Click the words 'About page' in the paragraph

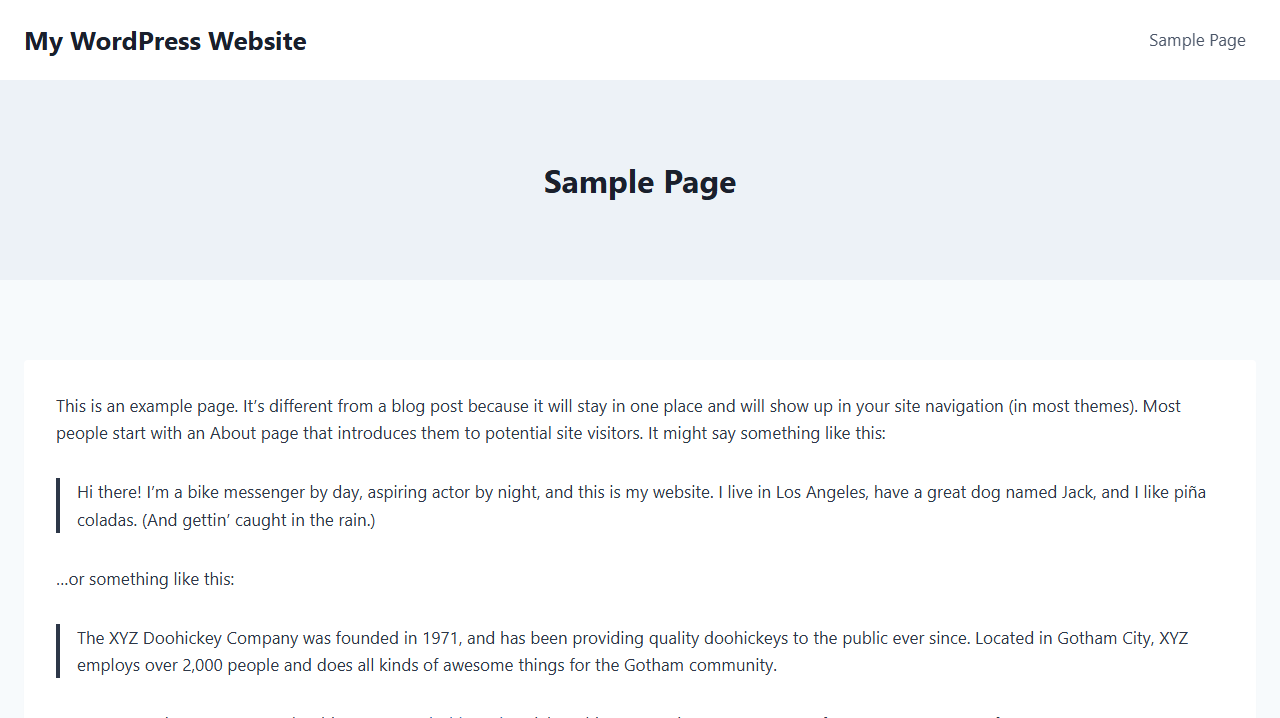[252, 433]
